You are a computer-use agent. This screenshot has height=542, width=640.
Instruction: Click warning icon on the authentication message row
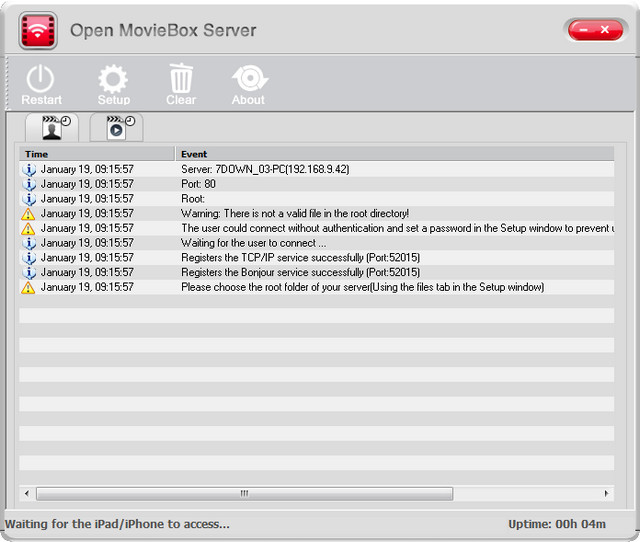click(28, 228)
